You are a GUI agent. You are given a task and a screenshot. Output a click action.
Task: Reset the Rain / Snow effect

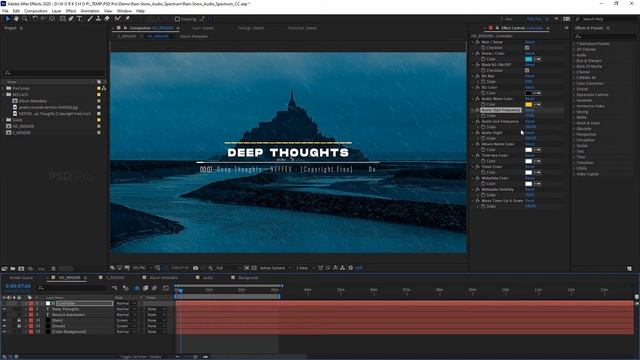coord(530,42)
